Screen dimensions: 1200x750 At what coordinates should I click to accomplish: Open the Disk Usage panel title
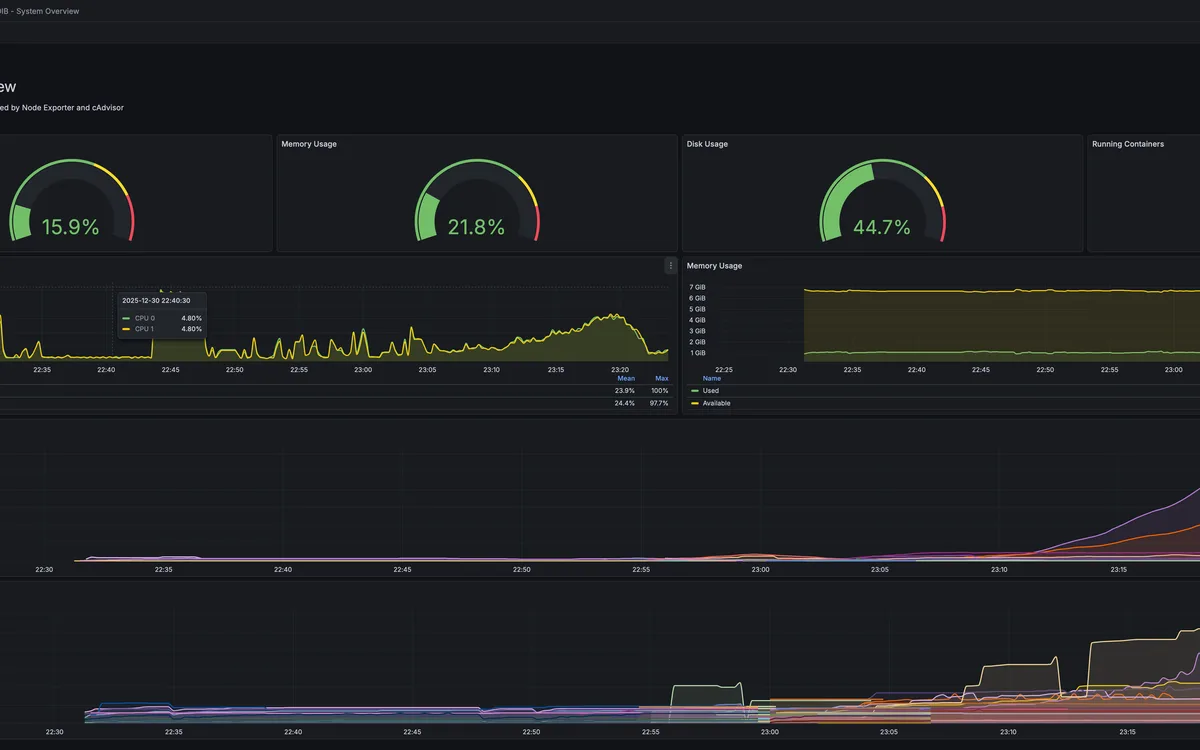coord(707,144)
